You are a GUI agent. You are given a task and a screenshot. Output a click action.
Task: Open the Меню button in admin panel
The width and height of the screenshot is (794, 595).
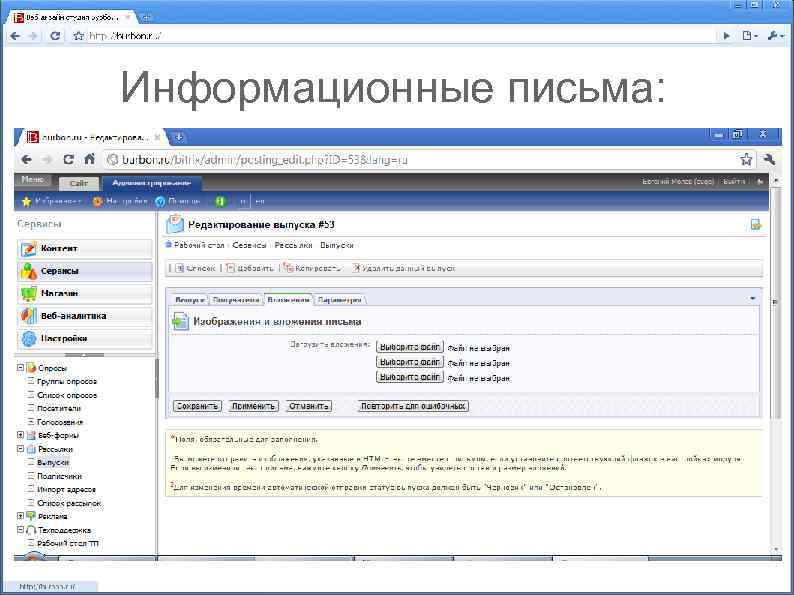33,180
